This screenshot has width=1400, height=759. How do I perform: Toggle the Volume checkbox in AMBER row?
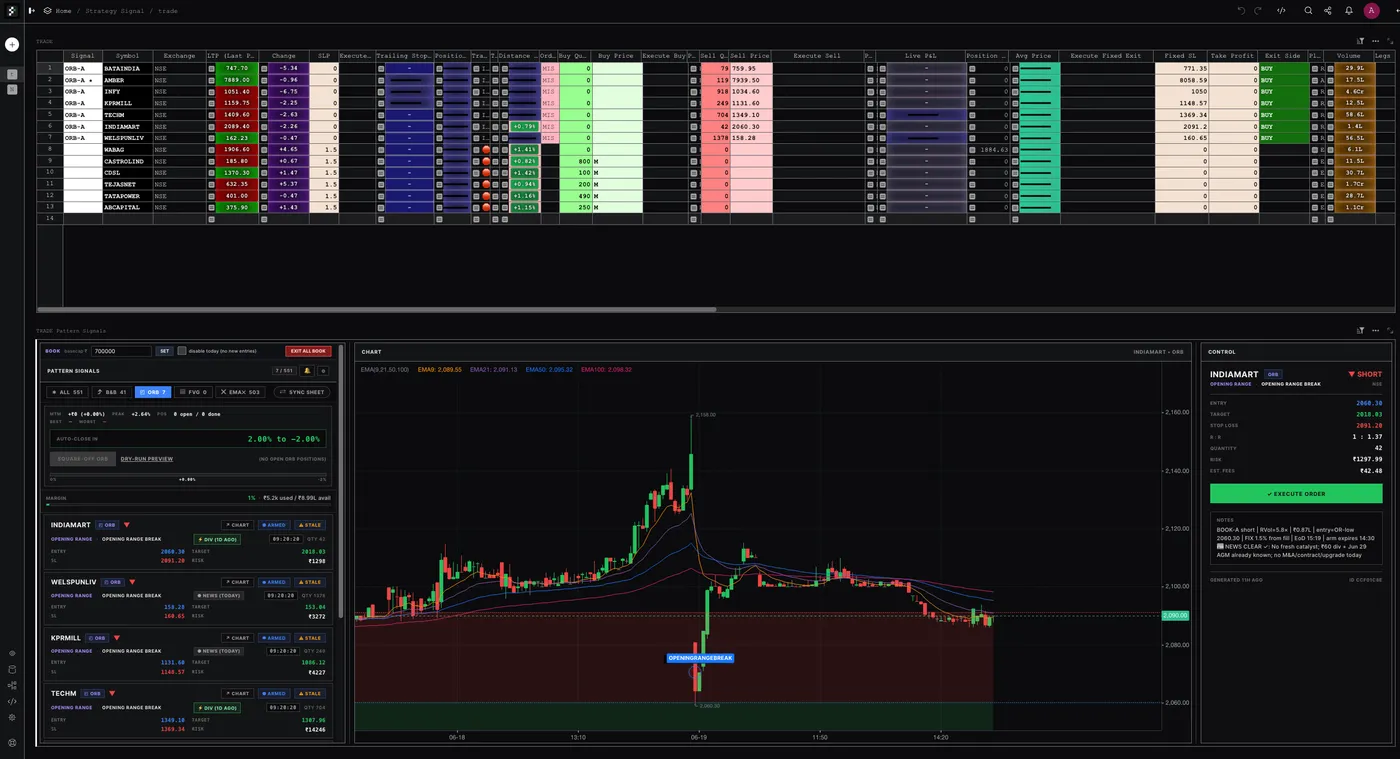click(x=1329, y=80)
